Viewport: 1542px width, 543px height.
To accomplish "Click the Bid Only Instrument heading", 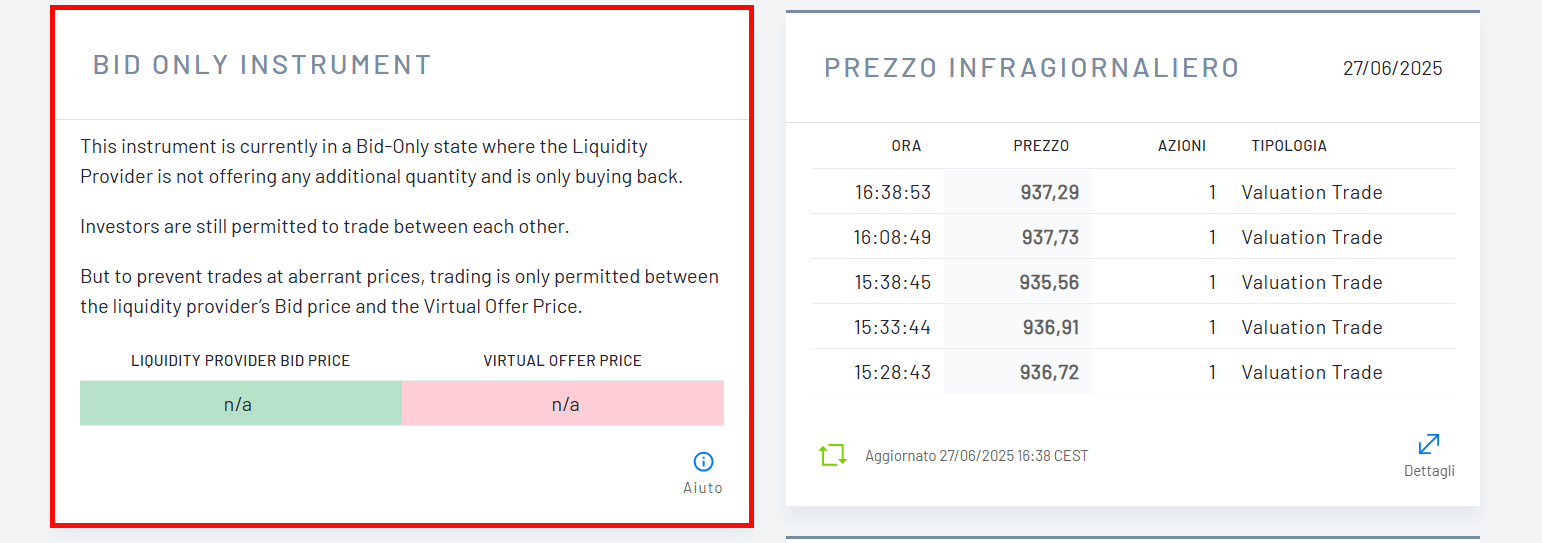I will pos(262,65).
